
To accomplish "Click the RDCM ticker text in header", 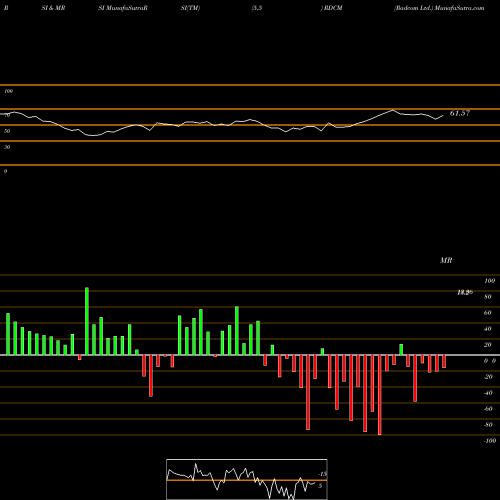I will (333, 8).
